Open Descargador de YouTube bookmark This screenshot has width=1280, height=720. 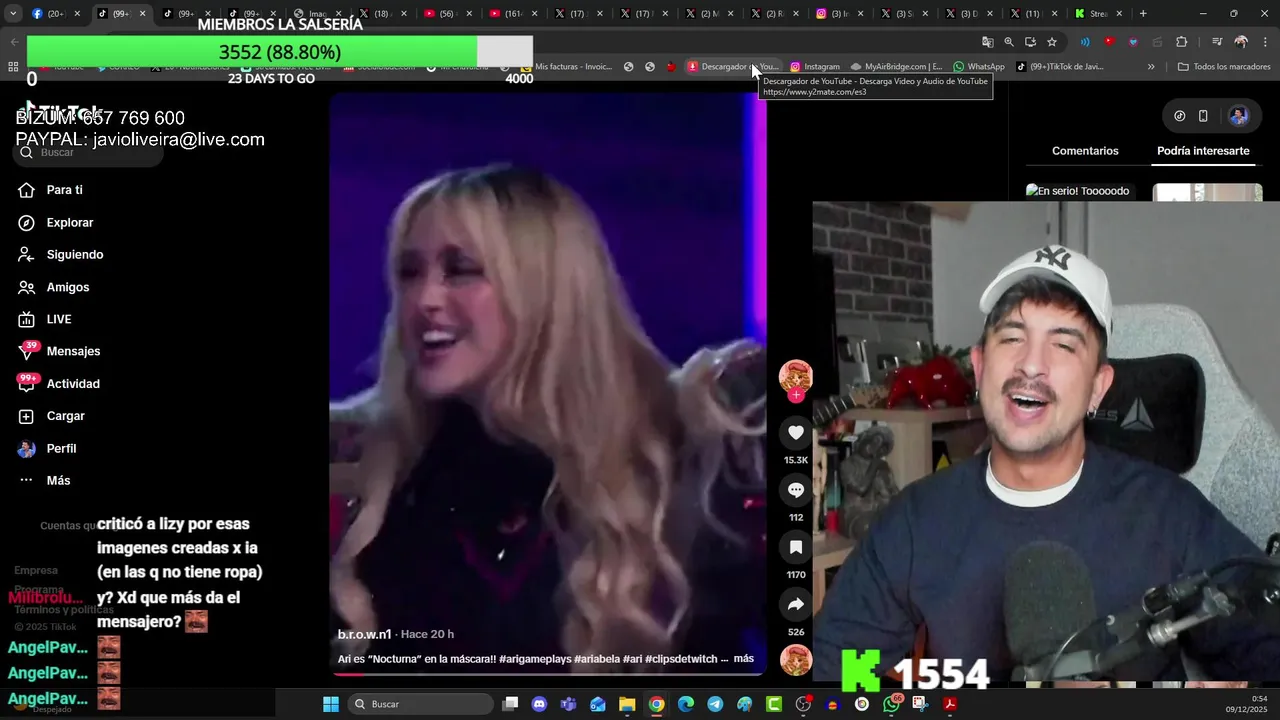coord(732,67)
